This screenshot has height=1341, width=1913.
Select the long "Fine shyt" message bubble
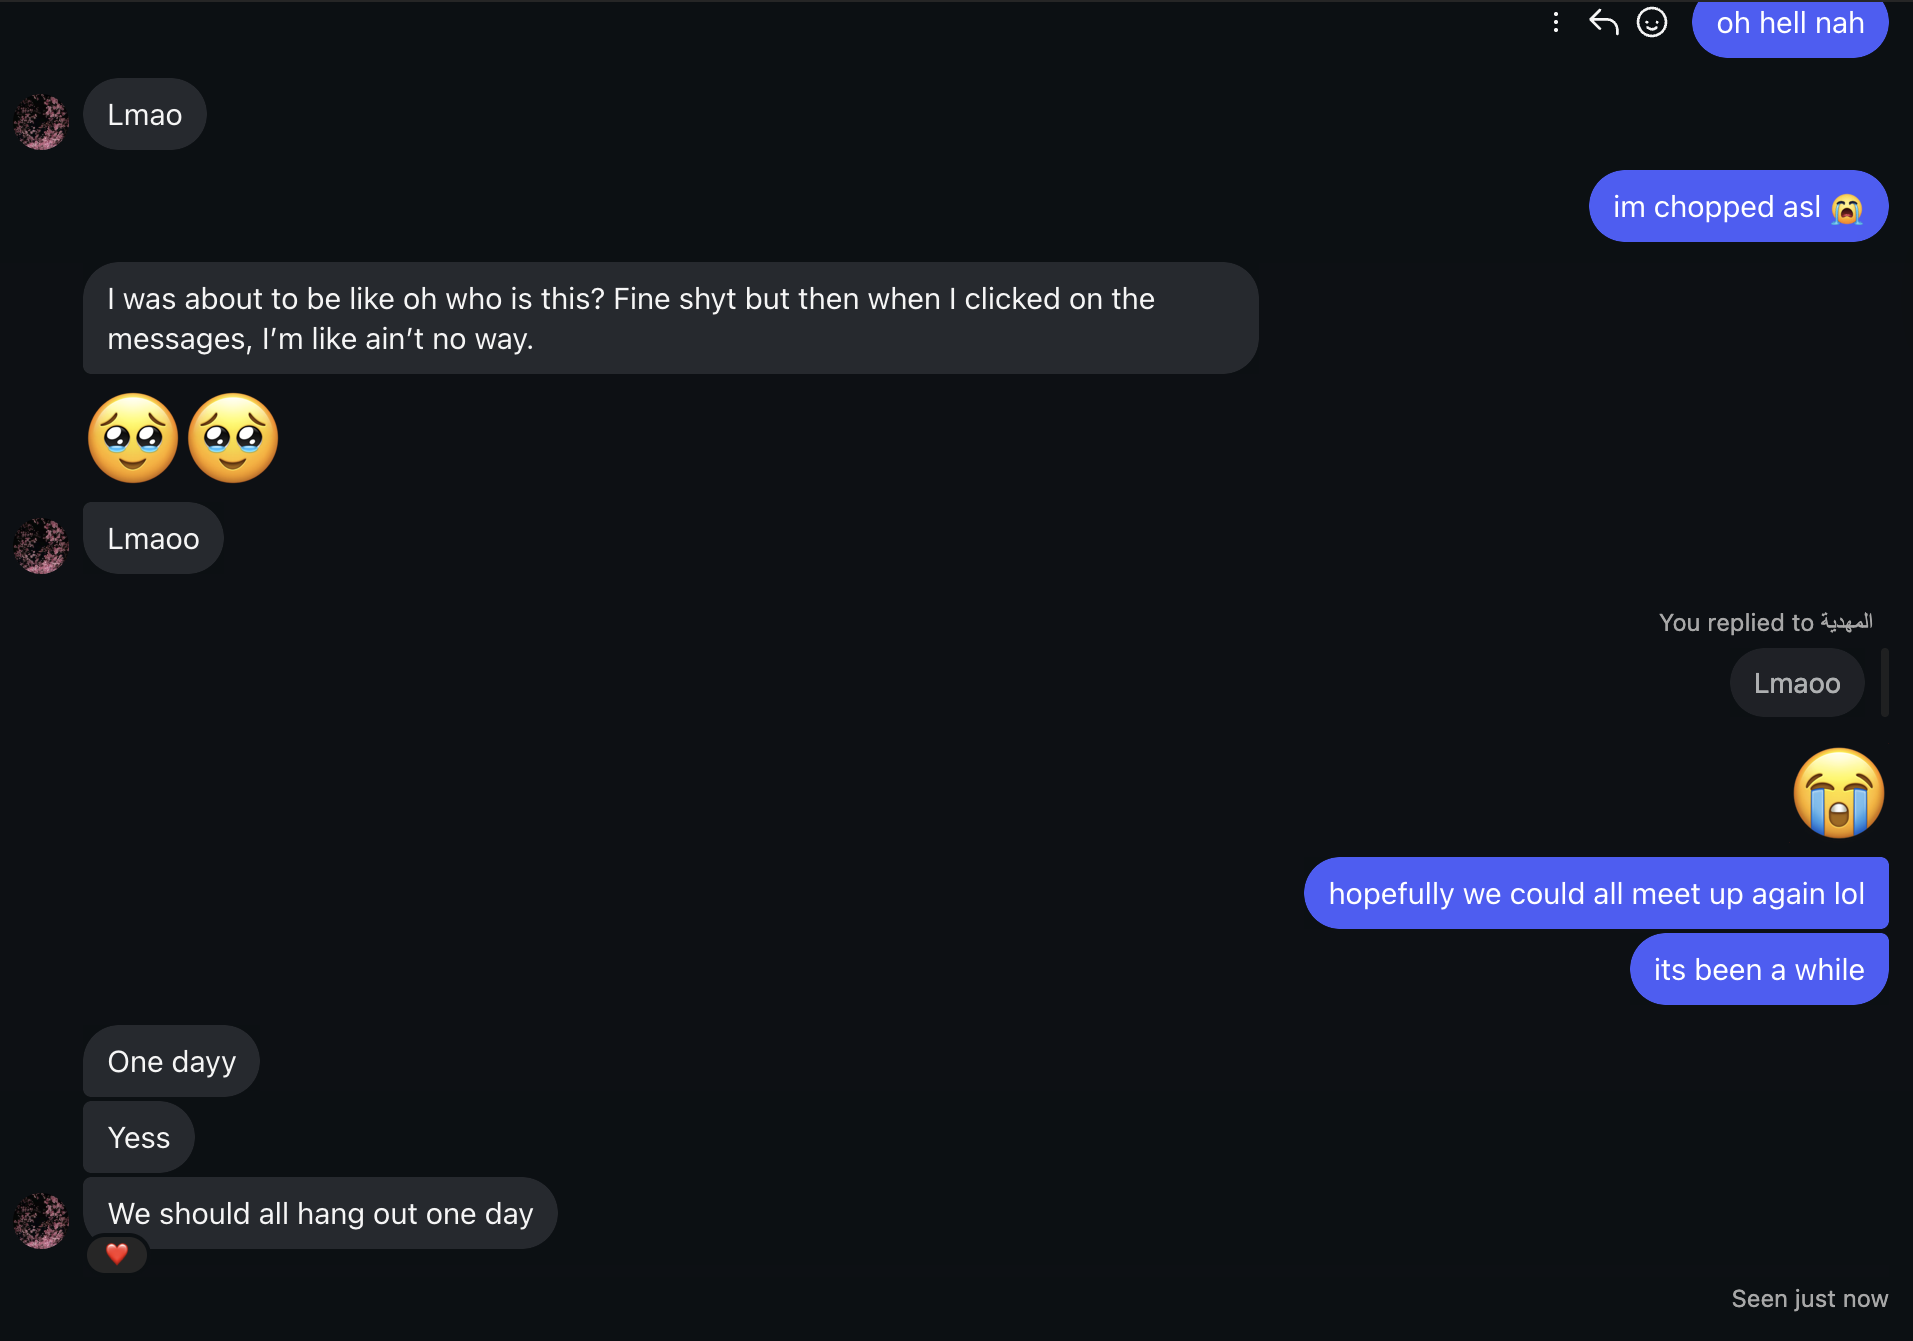[670, 318]
